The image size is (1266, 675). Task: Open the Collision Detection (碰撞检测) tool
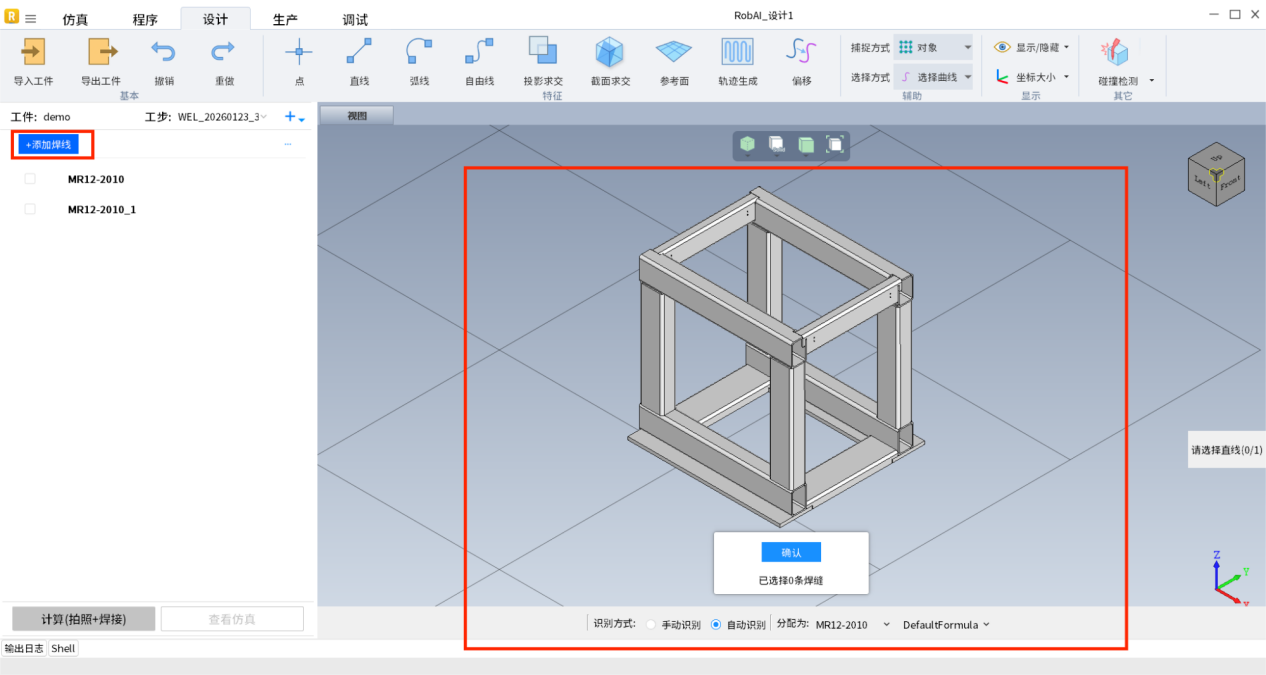(x=1116, y=53)
